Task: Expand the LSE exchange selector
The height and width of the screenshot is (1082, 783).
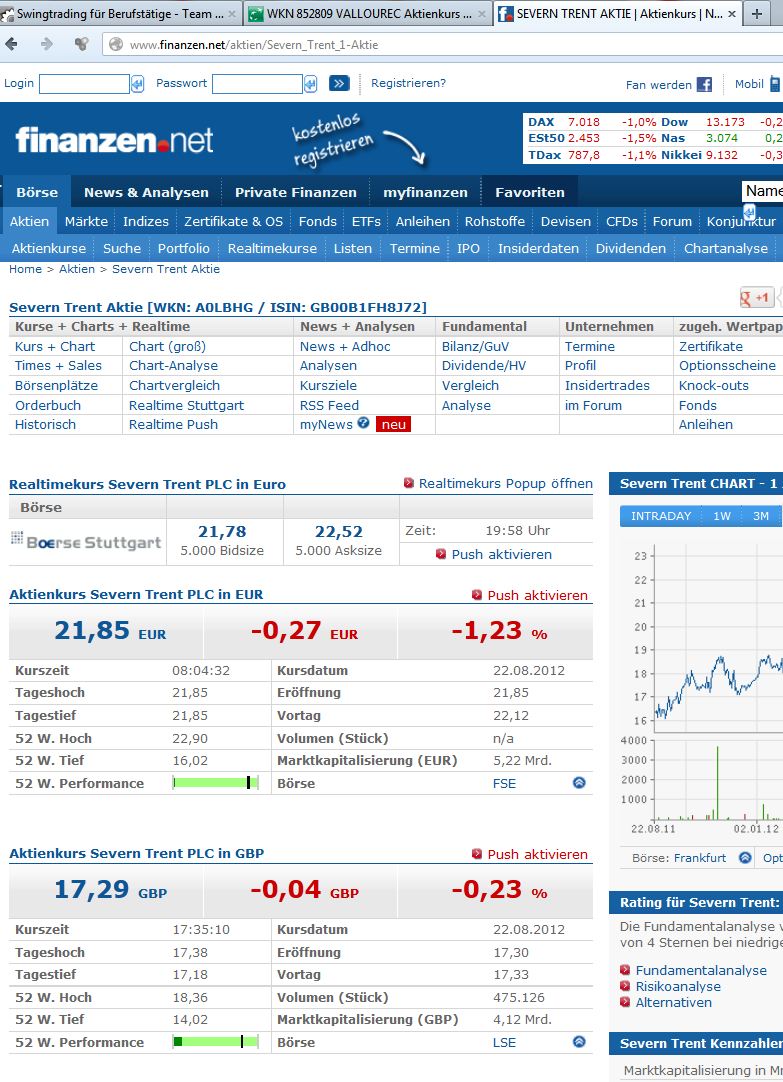Action: 578,1042
